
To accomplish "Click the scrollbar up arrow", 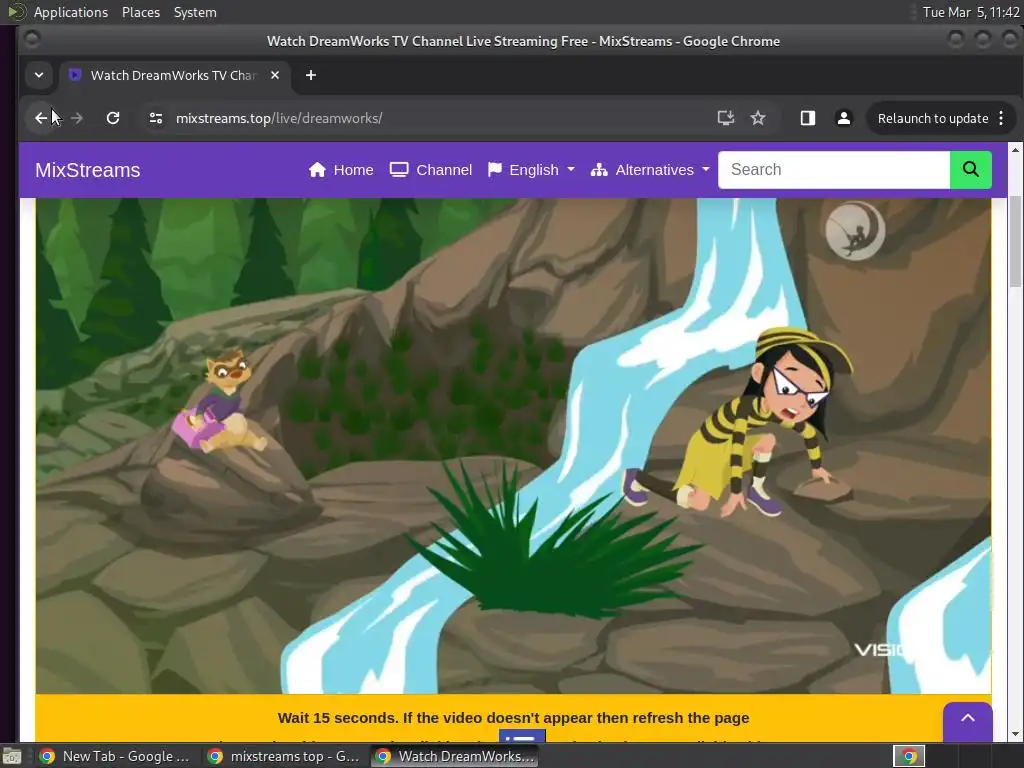I will 1015,150.
